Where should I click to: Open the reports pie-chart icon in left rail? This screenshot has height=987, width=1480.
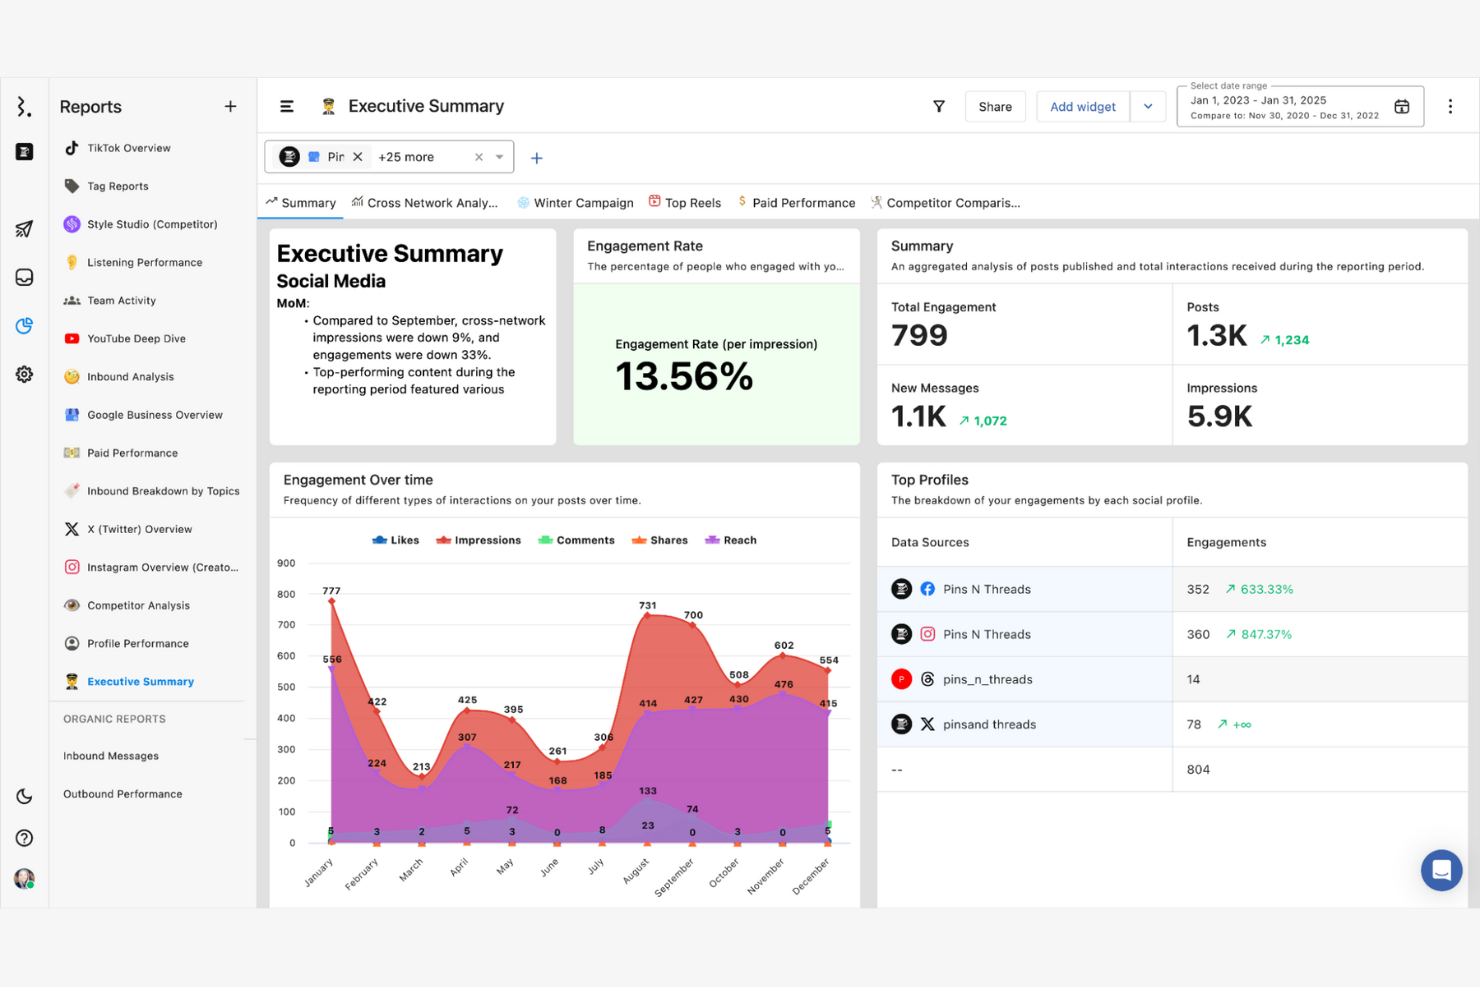click(x=24, y=325)
